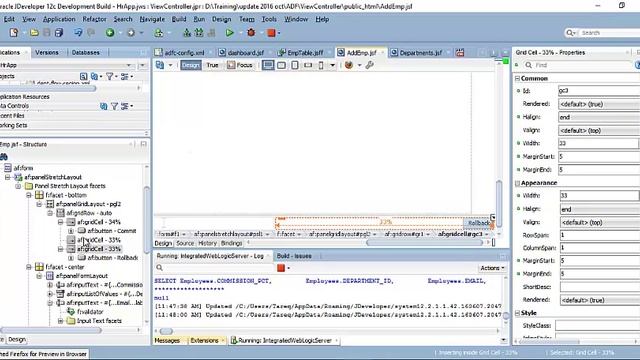Click the Id input field in Properties
640x360 pixels.
click(x=599, y=91)
